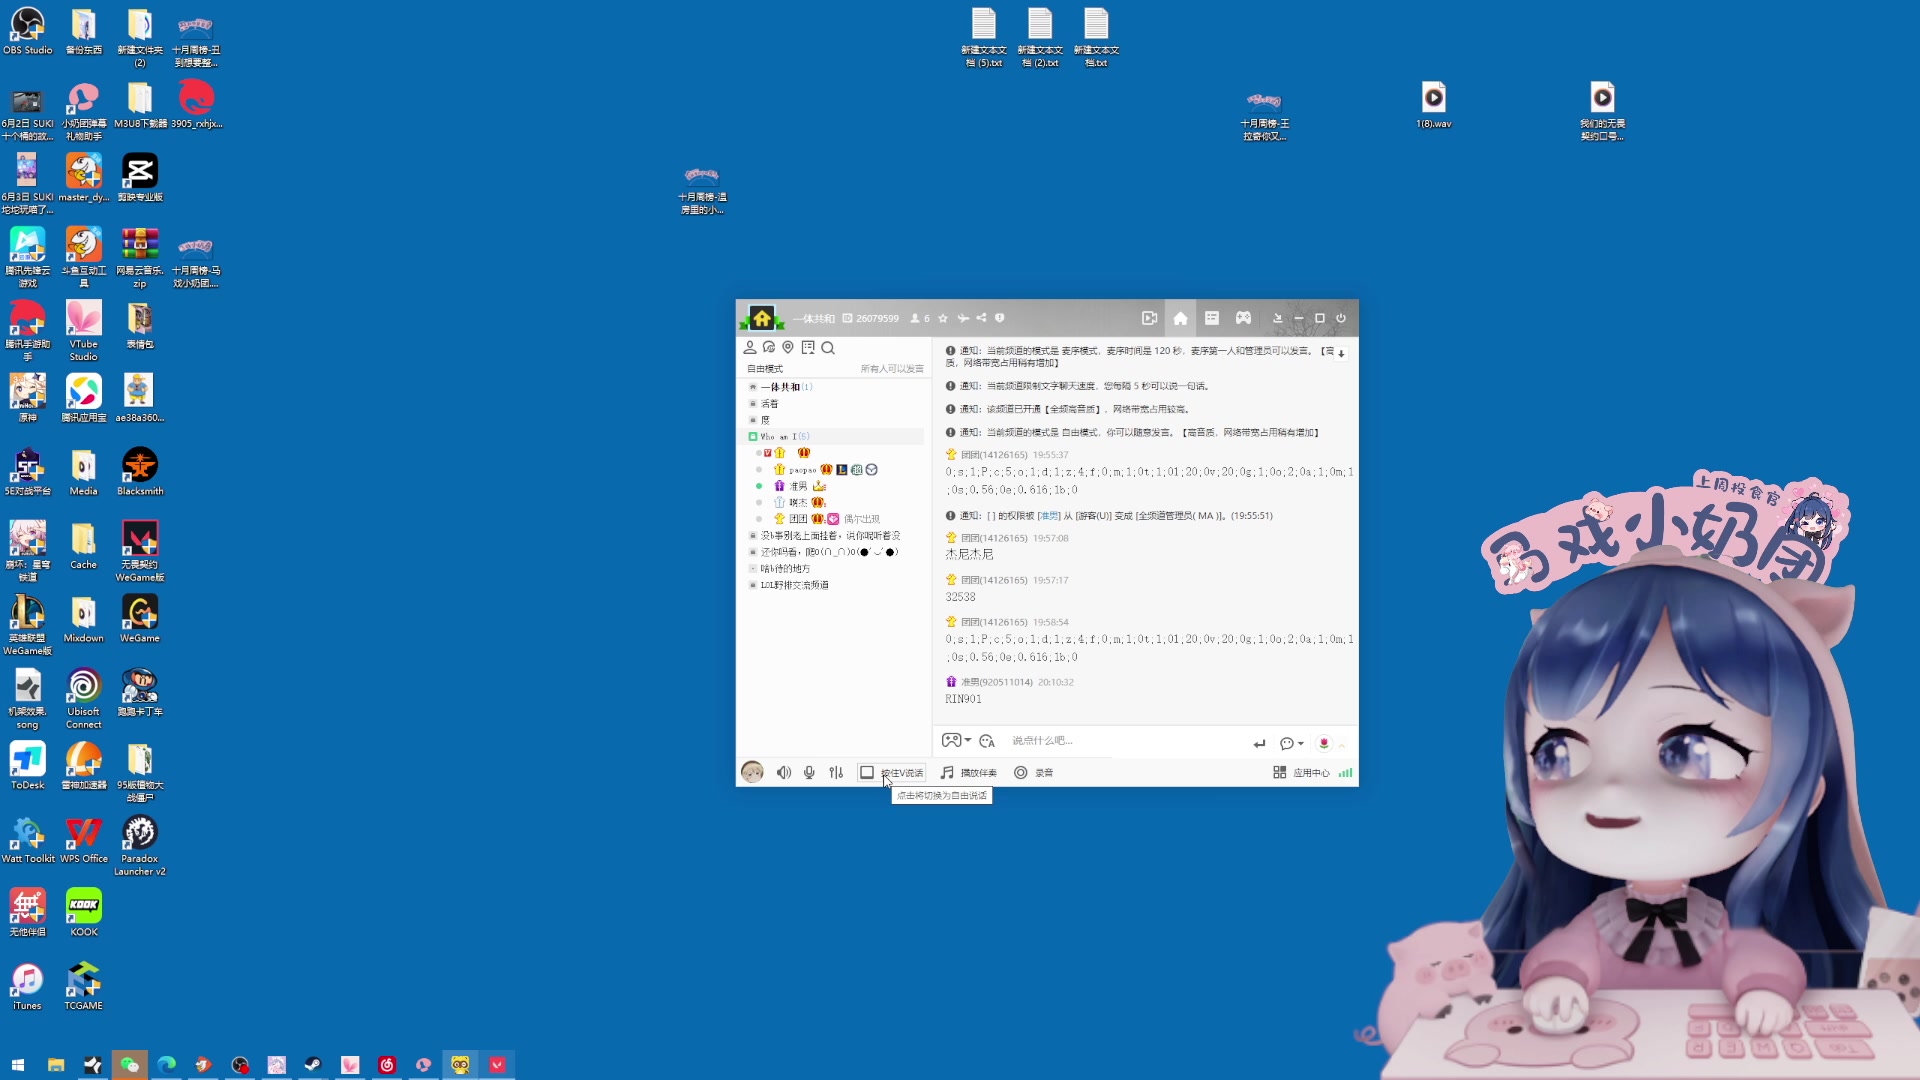Mute the speaker in bottom bar
This screenshot has width=1920, height=1080.
click(784, 773)
